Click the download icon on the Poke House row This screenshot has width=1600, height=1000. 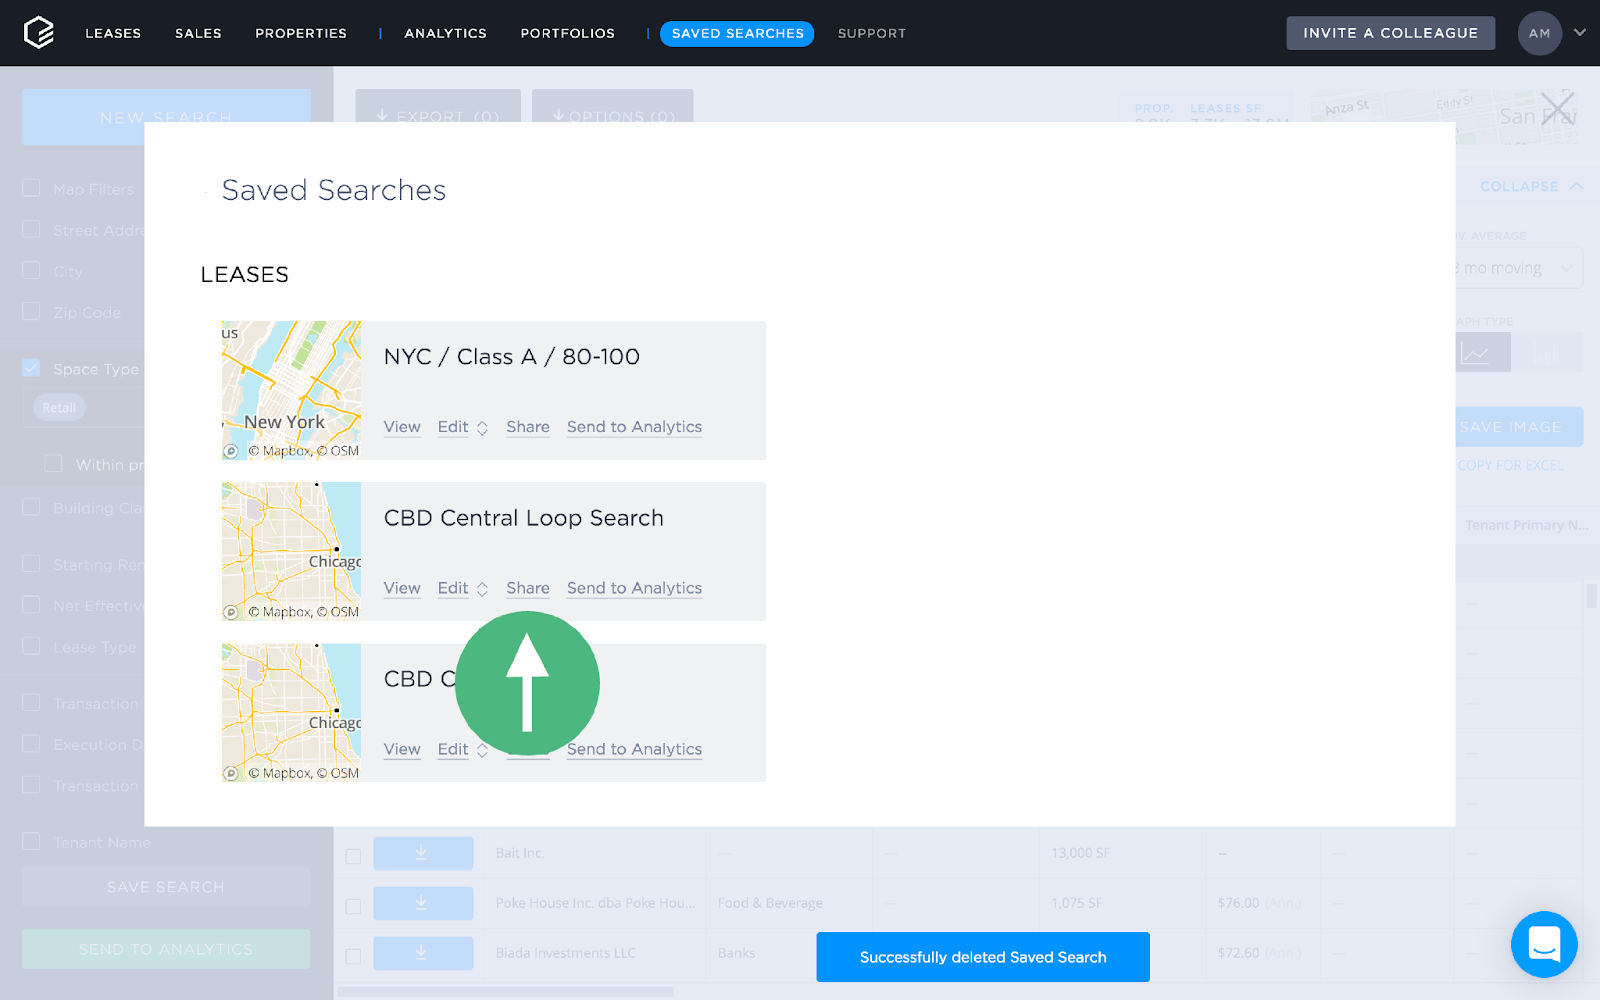click(423, 903)
